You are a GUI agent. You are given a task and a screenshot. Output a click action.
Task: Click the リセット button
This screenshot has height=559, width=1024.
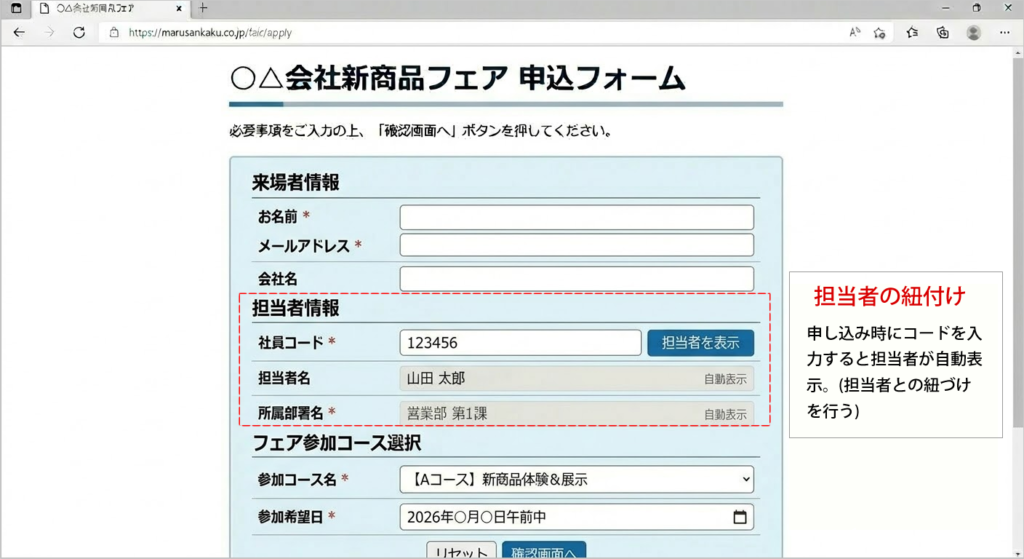point(461,551)
